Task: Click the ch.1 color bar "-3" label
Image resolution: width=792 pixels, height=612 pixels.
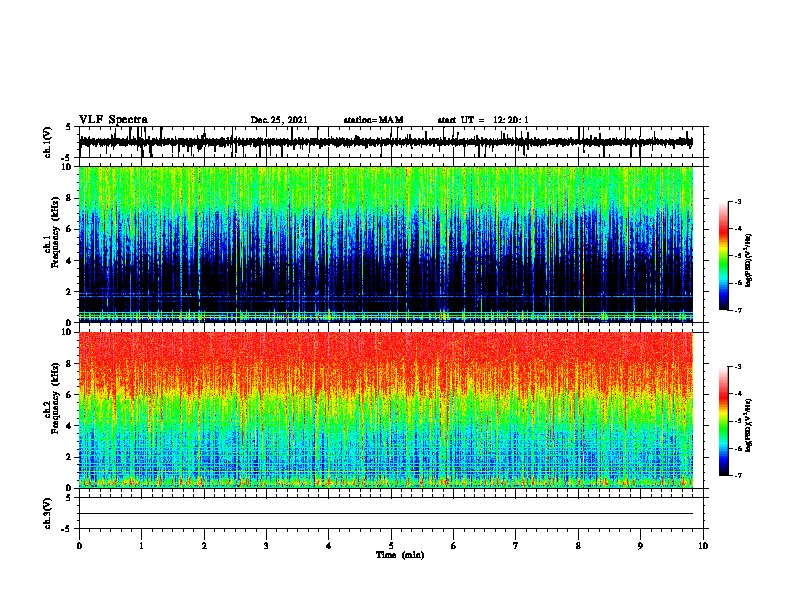Action: tap(737, 202)
